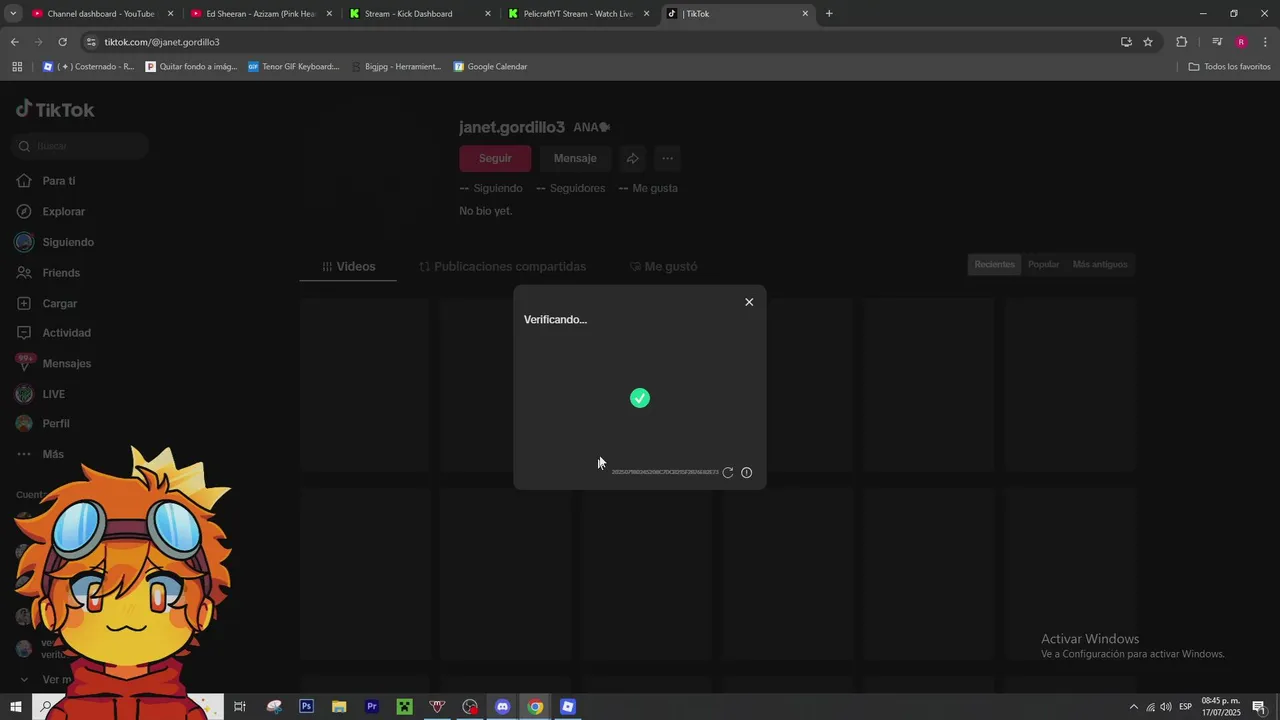Open media controls icon in toolbar
Image resolution: width=1280 pixels, height=720 pixels.
[x=1217, y=42]
